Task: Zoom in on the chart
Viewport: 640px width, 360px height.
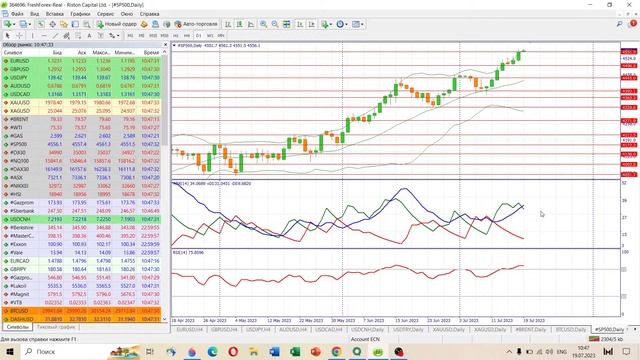Action: 263,24
